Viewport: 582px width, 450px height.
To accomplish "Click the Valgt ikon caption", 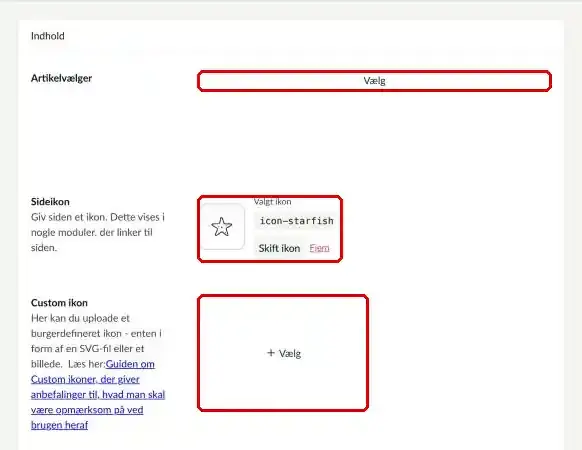I will coord(272,202).
